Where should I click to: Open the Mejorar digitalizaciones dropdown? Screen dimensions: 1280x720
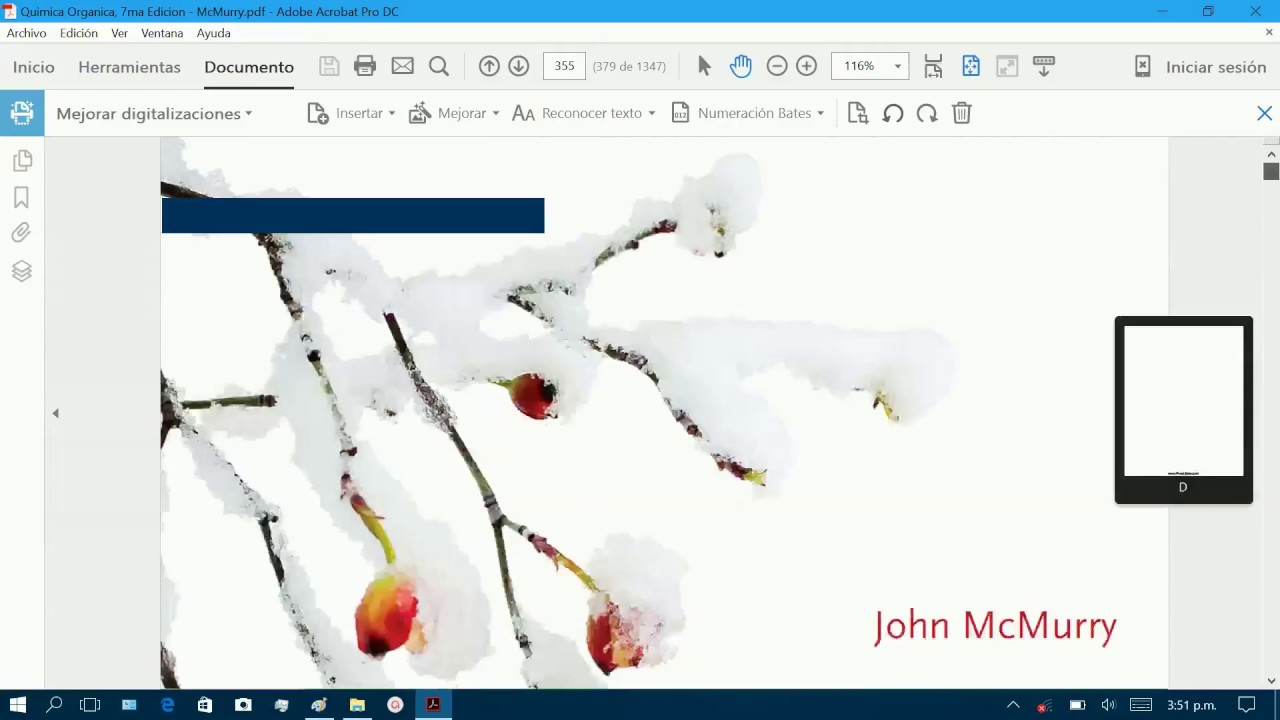pyautogui.click(x=154, y=114)
